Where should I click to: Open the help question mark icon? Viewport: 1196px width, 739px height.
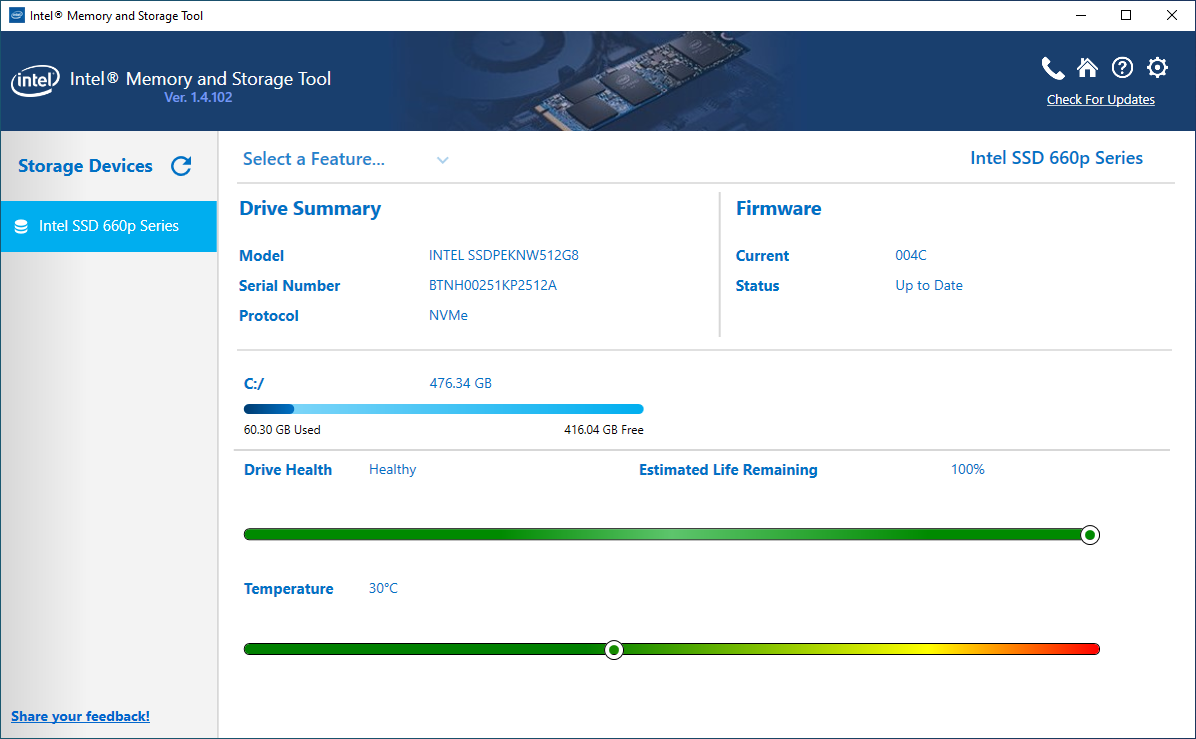1122,68
